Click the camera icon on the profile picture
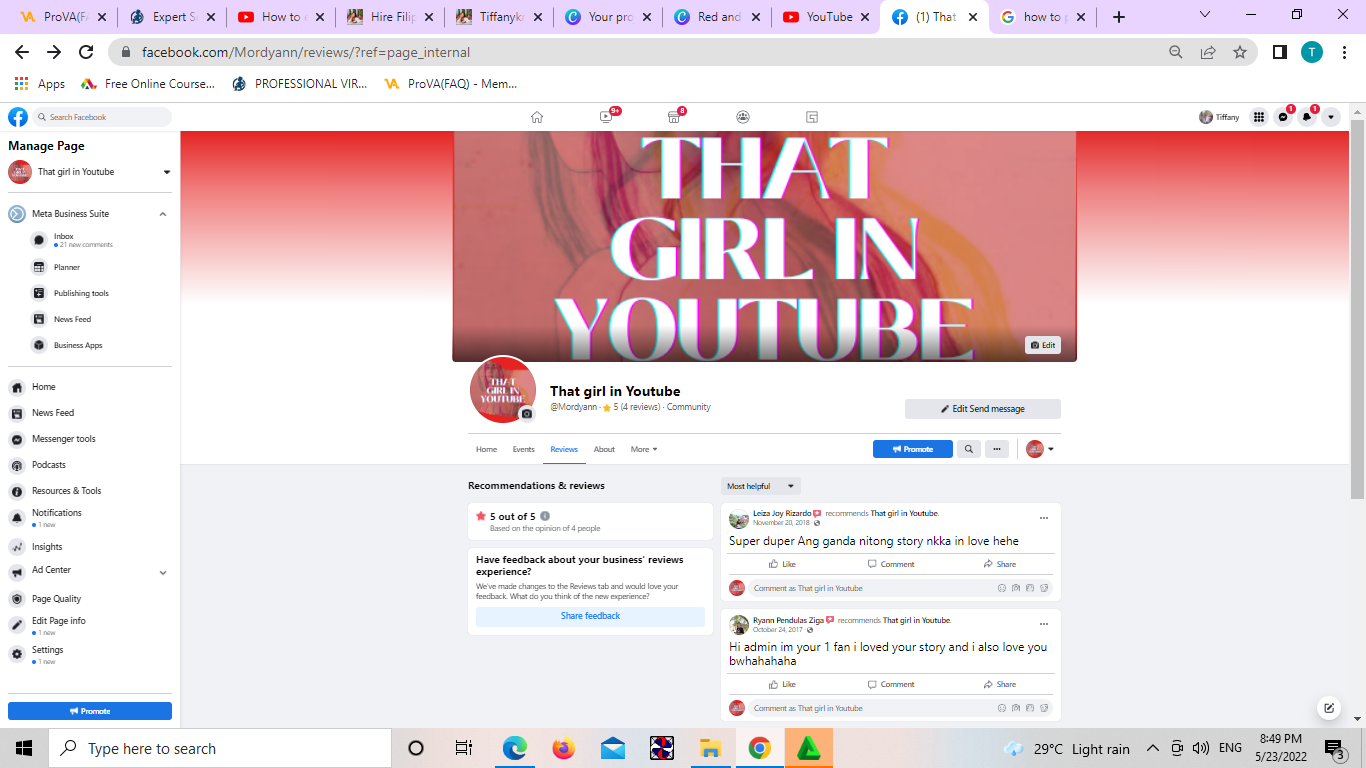Viewport: 1366px width, 768px height. point(527,414)
